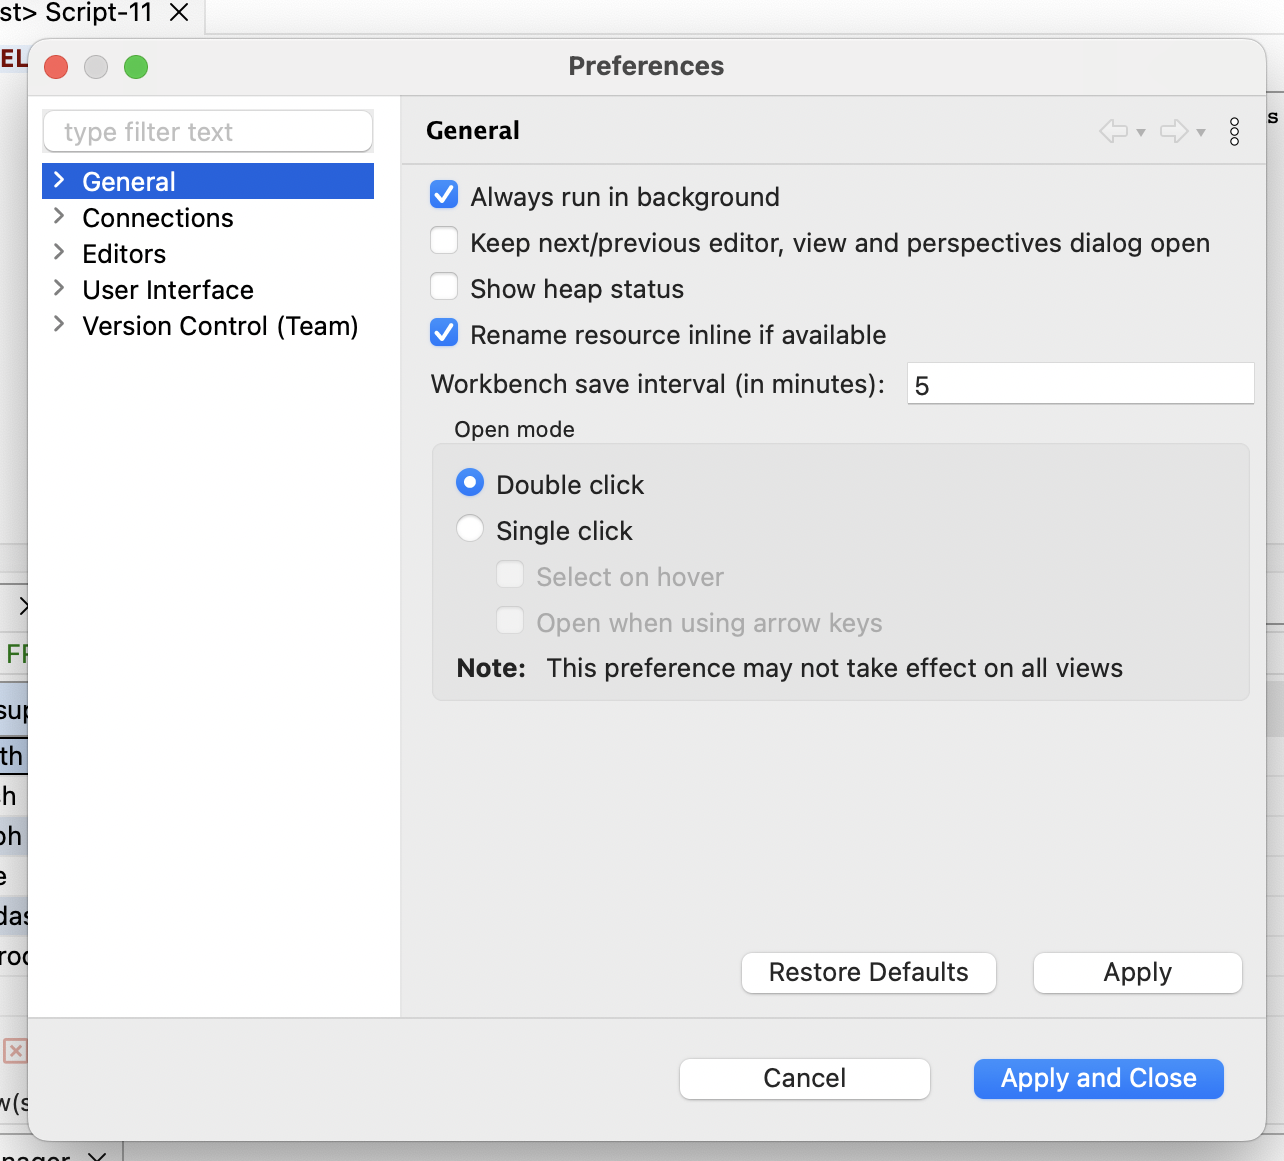Select the Double click open mode
1284x1161 pixels.
pyautogui.click(x=470, y=484)
